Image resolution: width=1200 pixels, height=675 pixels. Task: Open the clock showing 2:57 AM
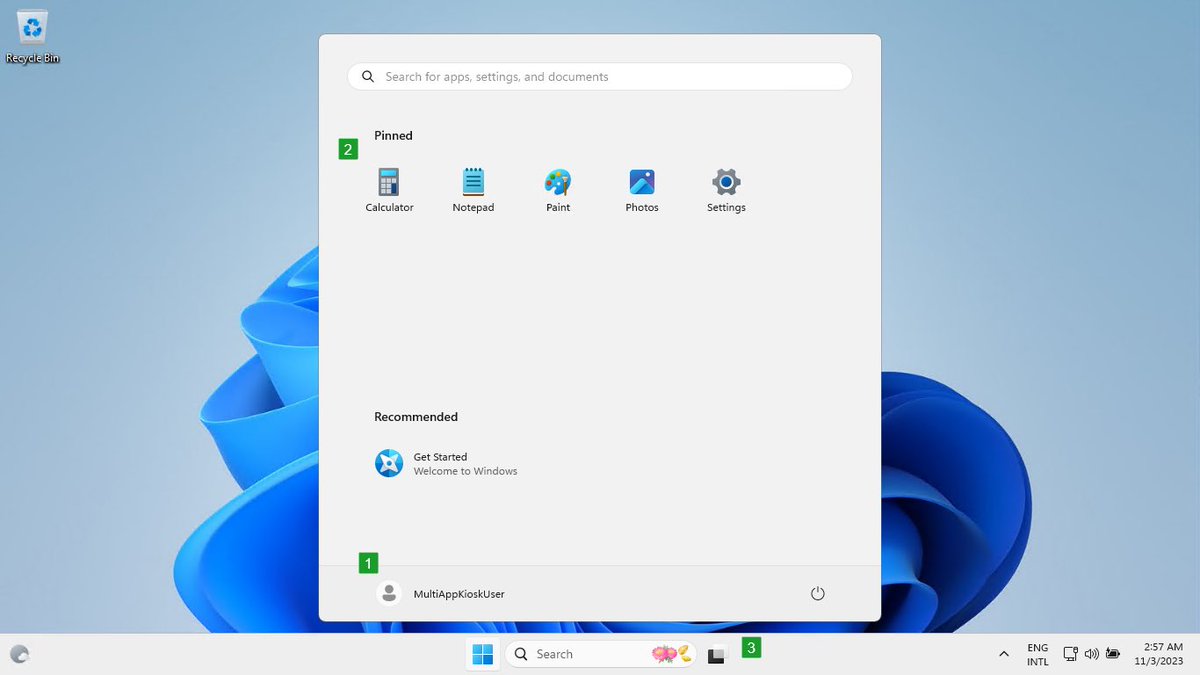click(1159, 655)
